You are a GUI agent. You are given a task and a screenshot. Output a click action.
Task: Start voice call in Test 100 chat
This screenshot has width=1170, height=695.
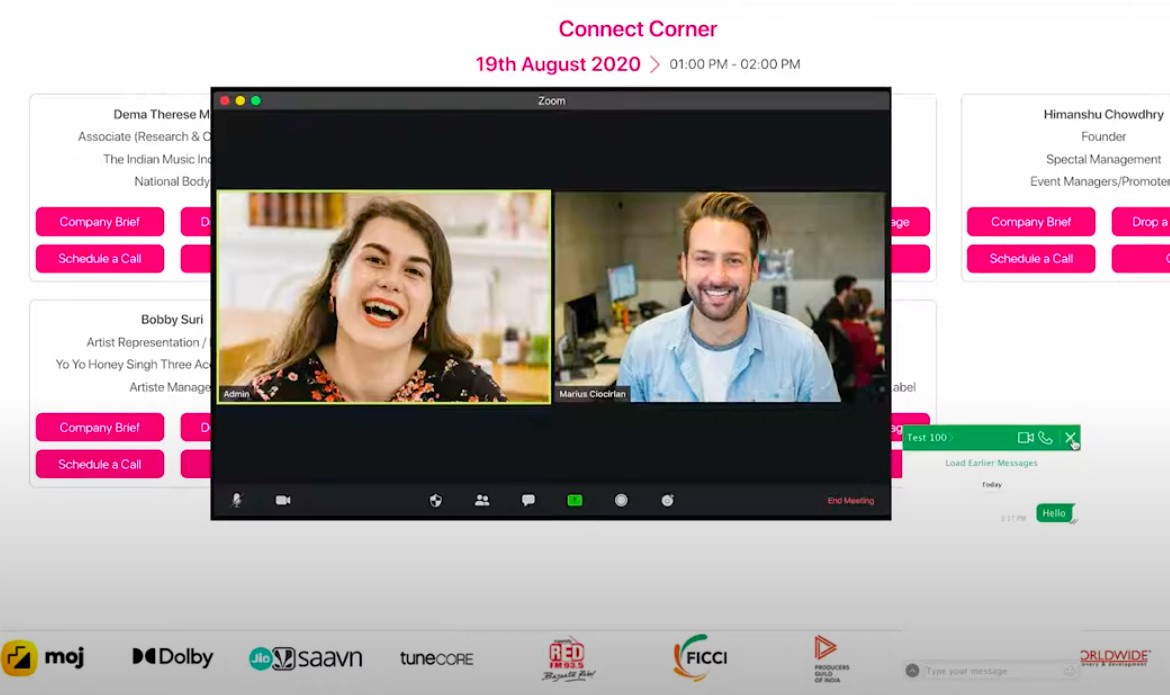pyautogui.click(x=1045, y=438)
